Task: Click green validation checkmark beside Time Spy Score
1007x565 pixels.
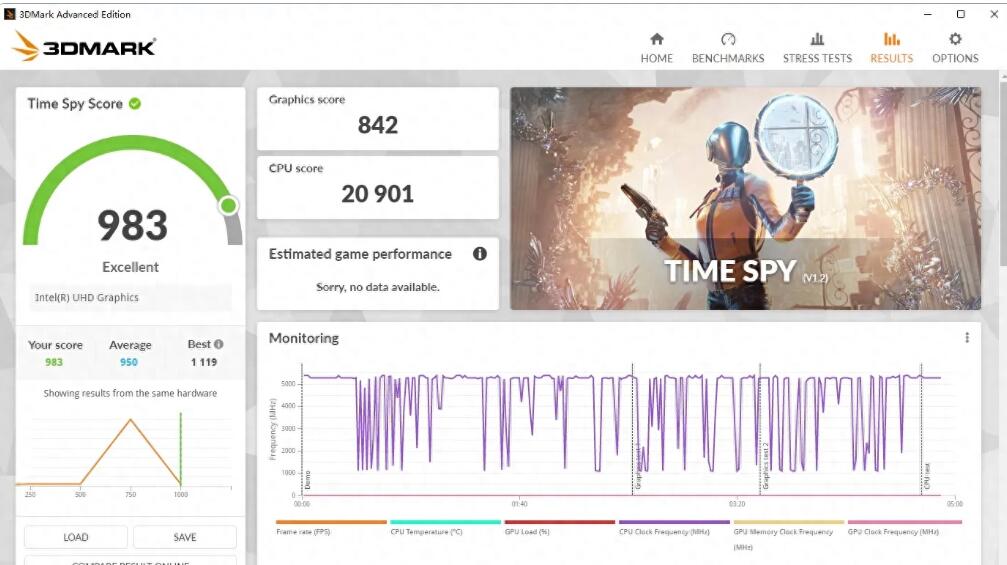Action: pyautogui.click(x=135, y=104)
